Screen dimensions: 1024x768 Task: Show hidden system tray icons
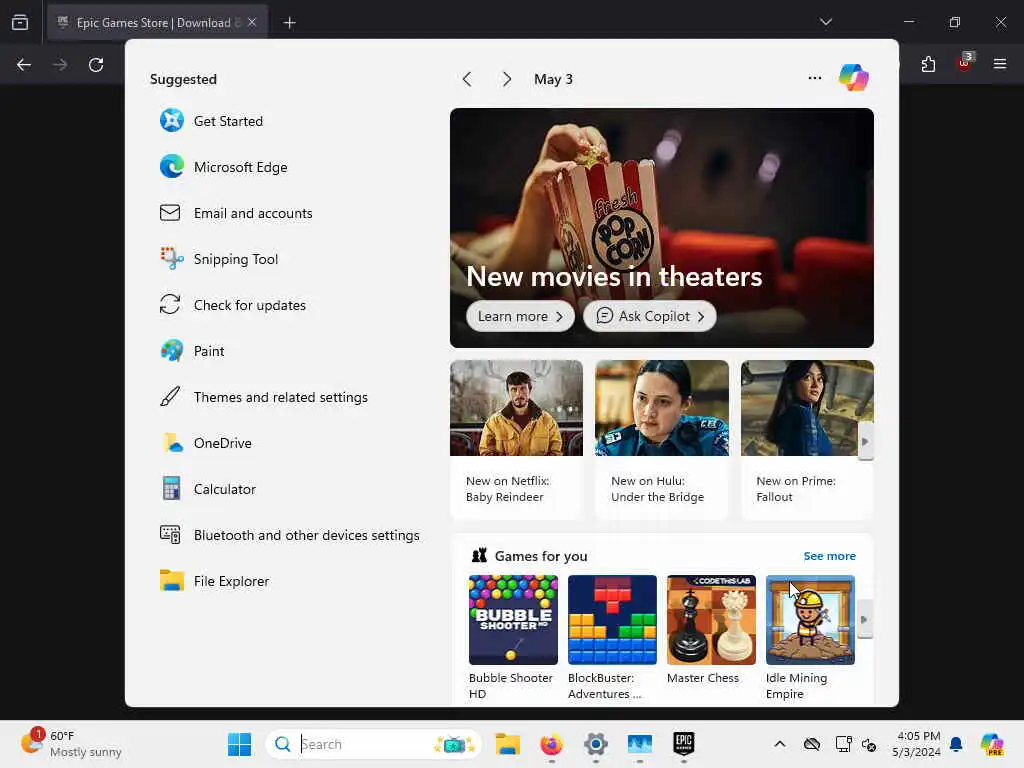point(780,744)
